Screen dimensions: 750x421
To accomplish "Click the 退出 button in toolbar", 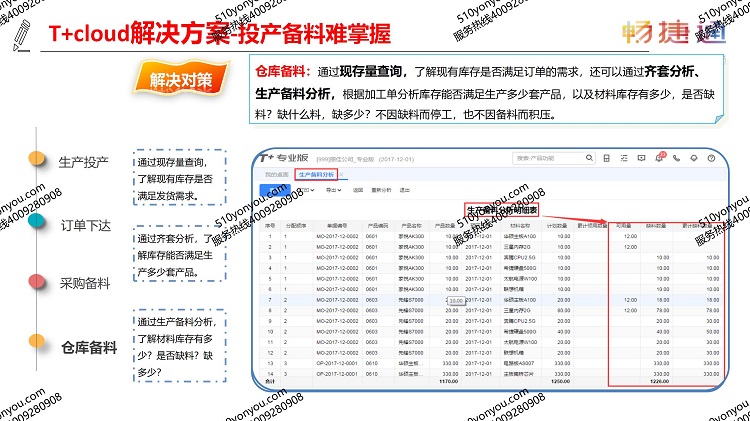I will pyautogui.click(x=405, y=189).
